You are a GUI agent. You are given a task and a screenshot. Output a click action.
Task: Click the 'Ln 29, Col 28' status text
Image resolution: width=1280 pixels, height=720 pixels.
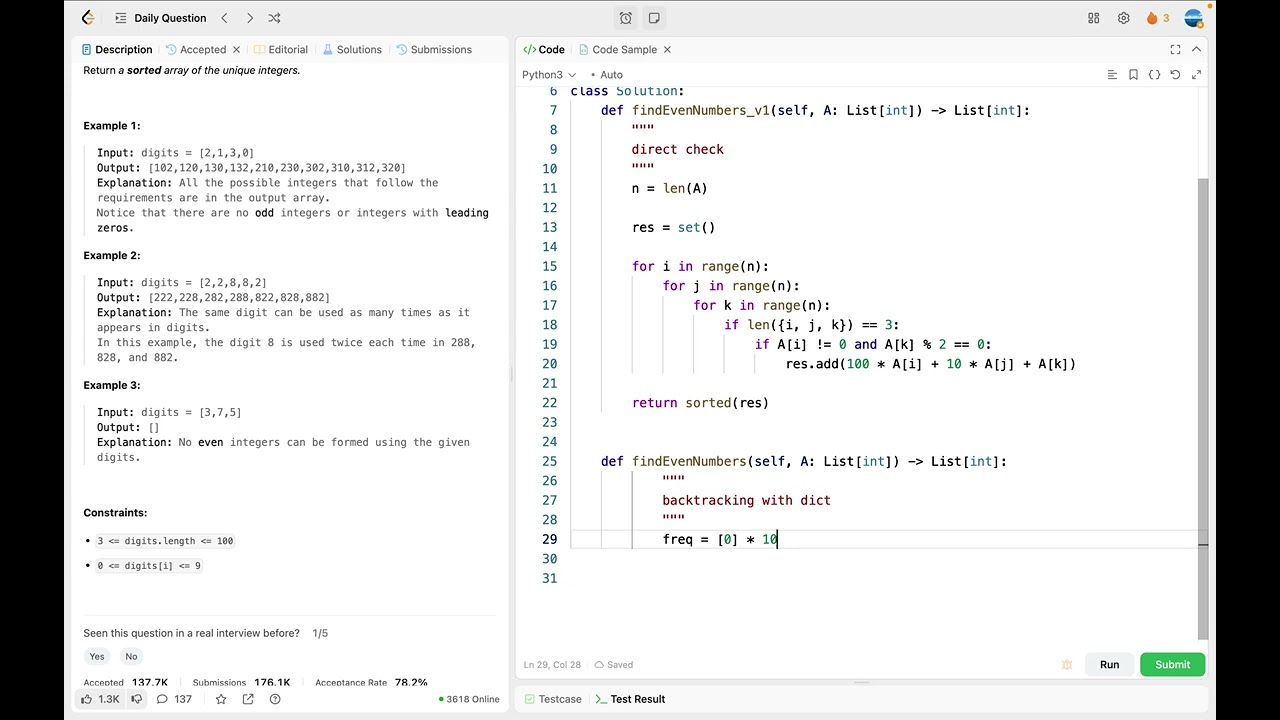[x=551, y=665]
